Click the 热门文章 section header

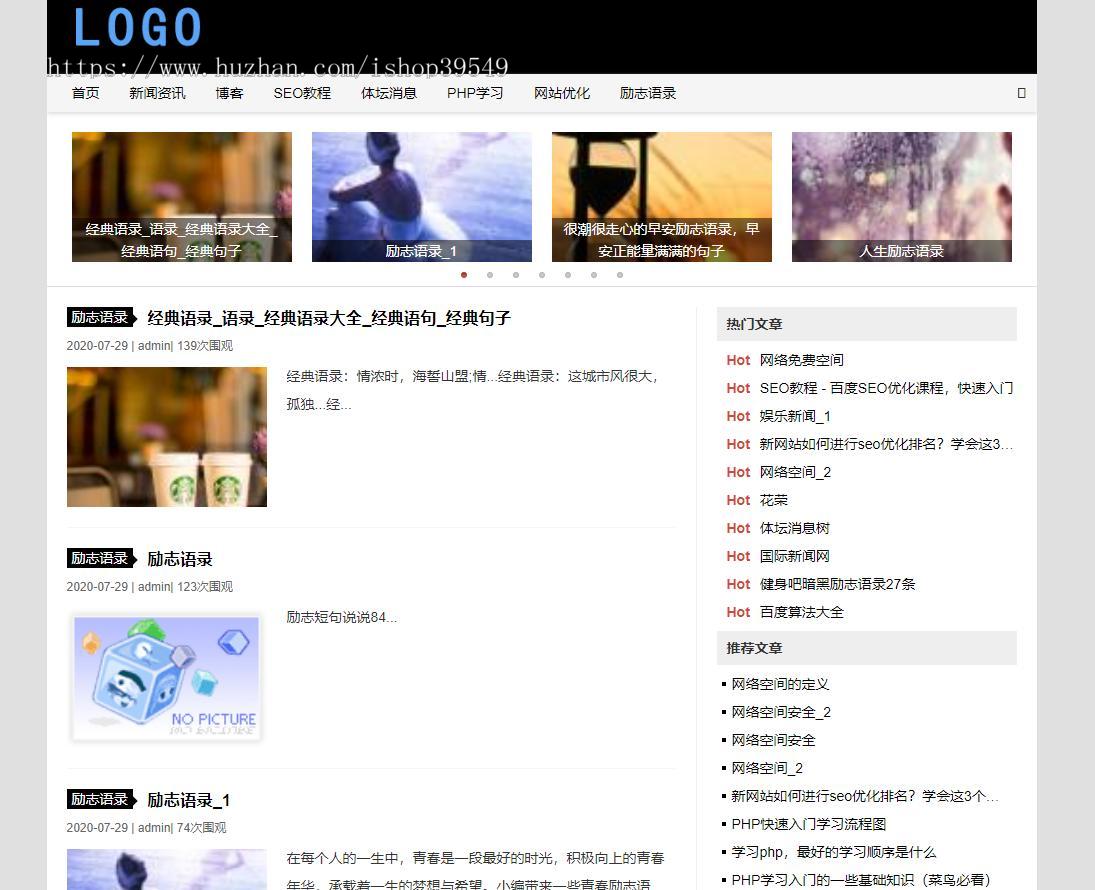[x=867, y=323]
